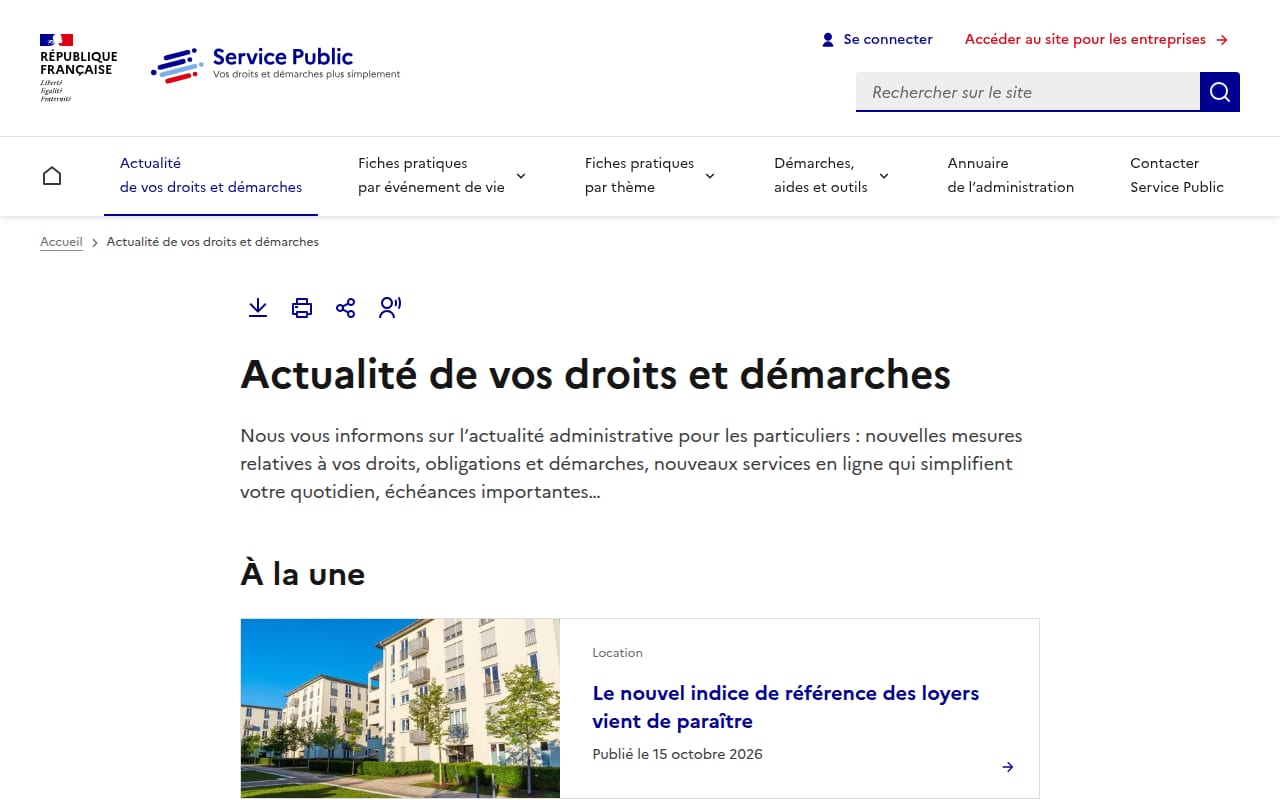Open the Service Public logo homepage
Viewport: 1280px width, 800px height.
point(276,65)
